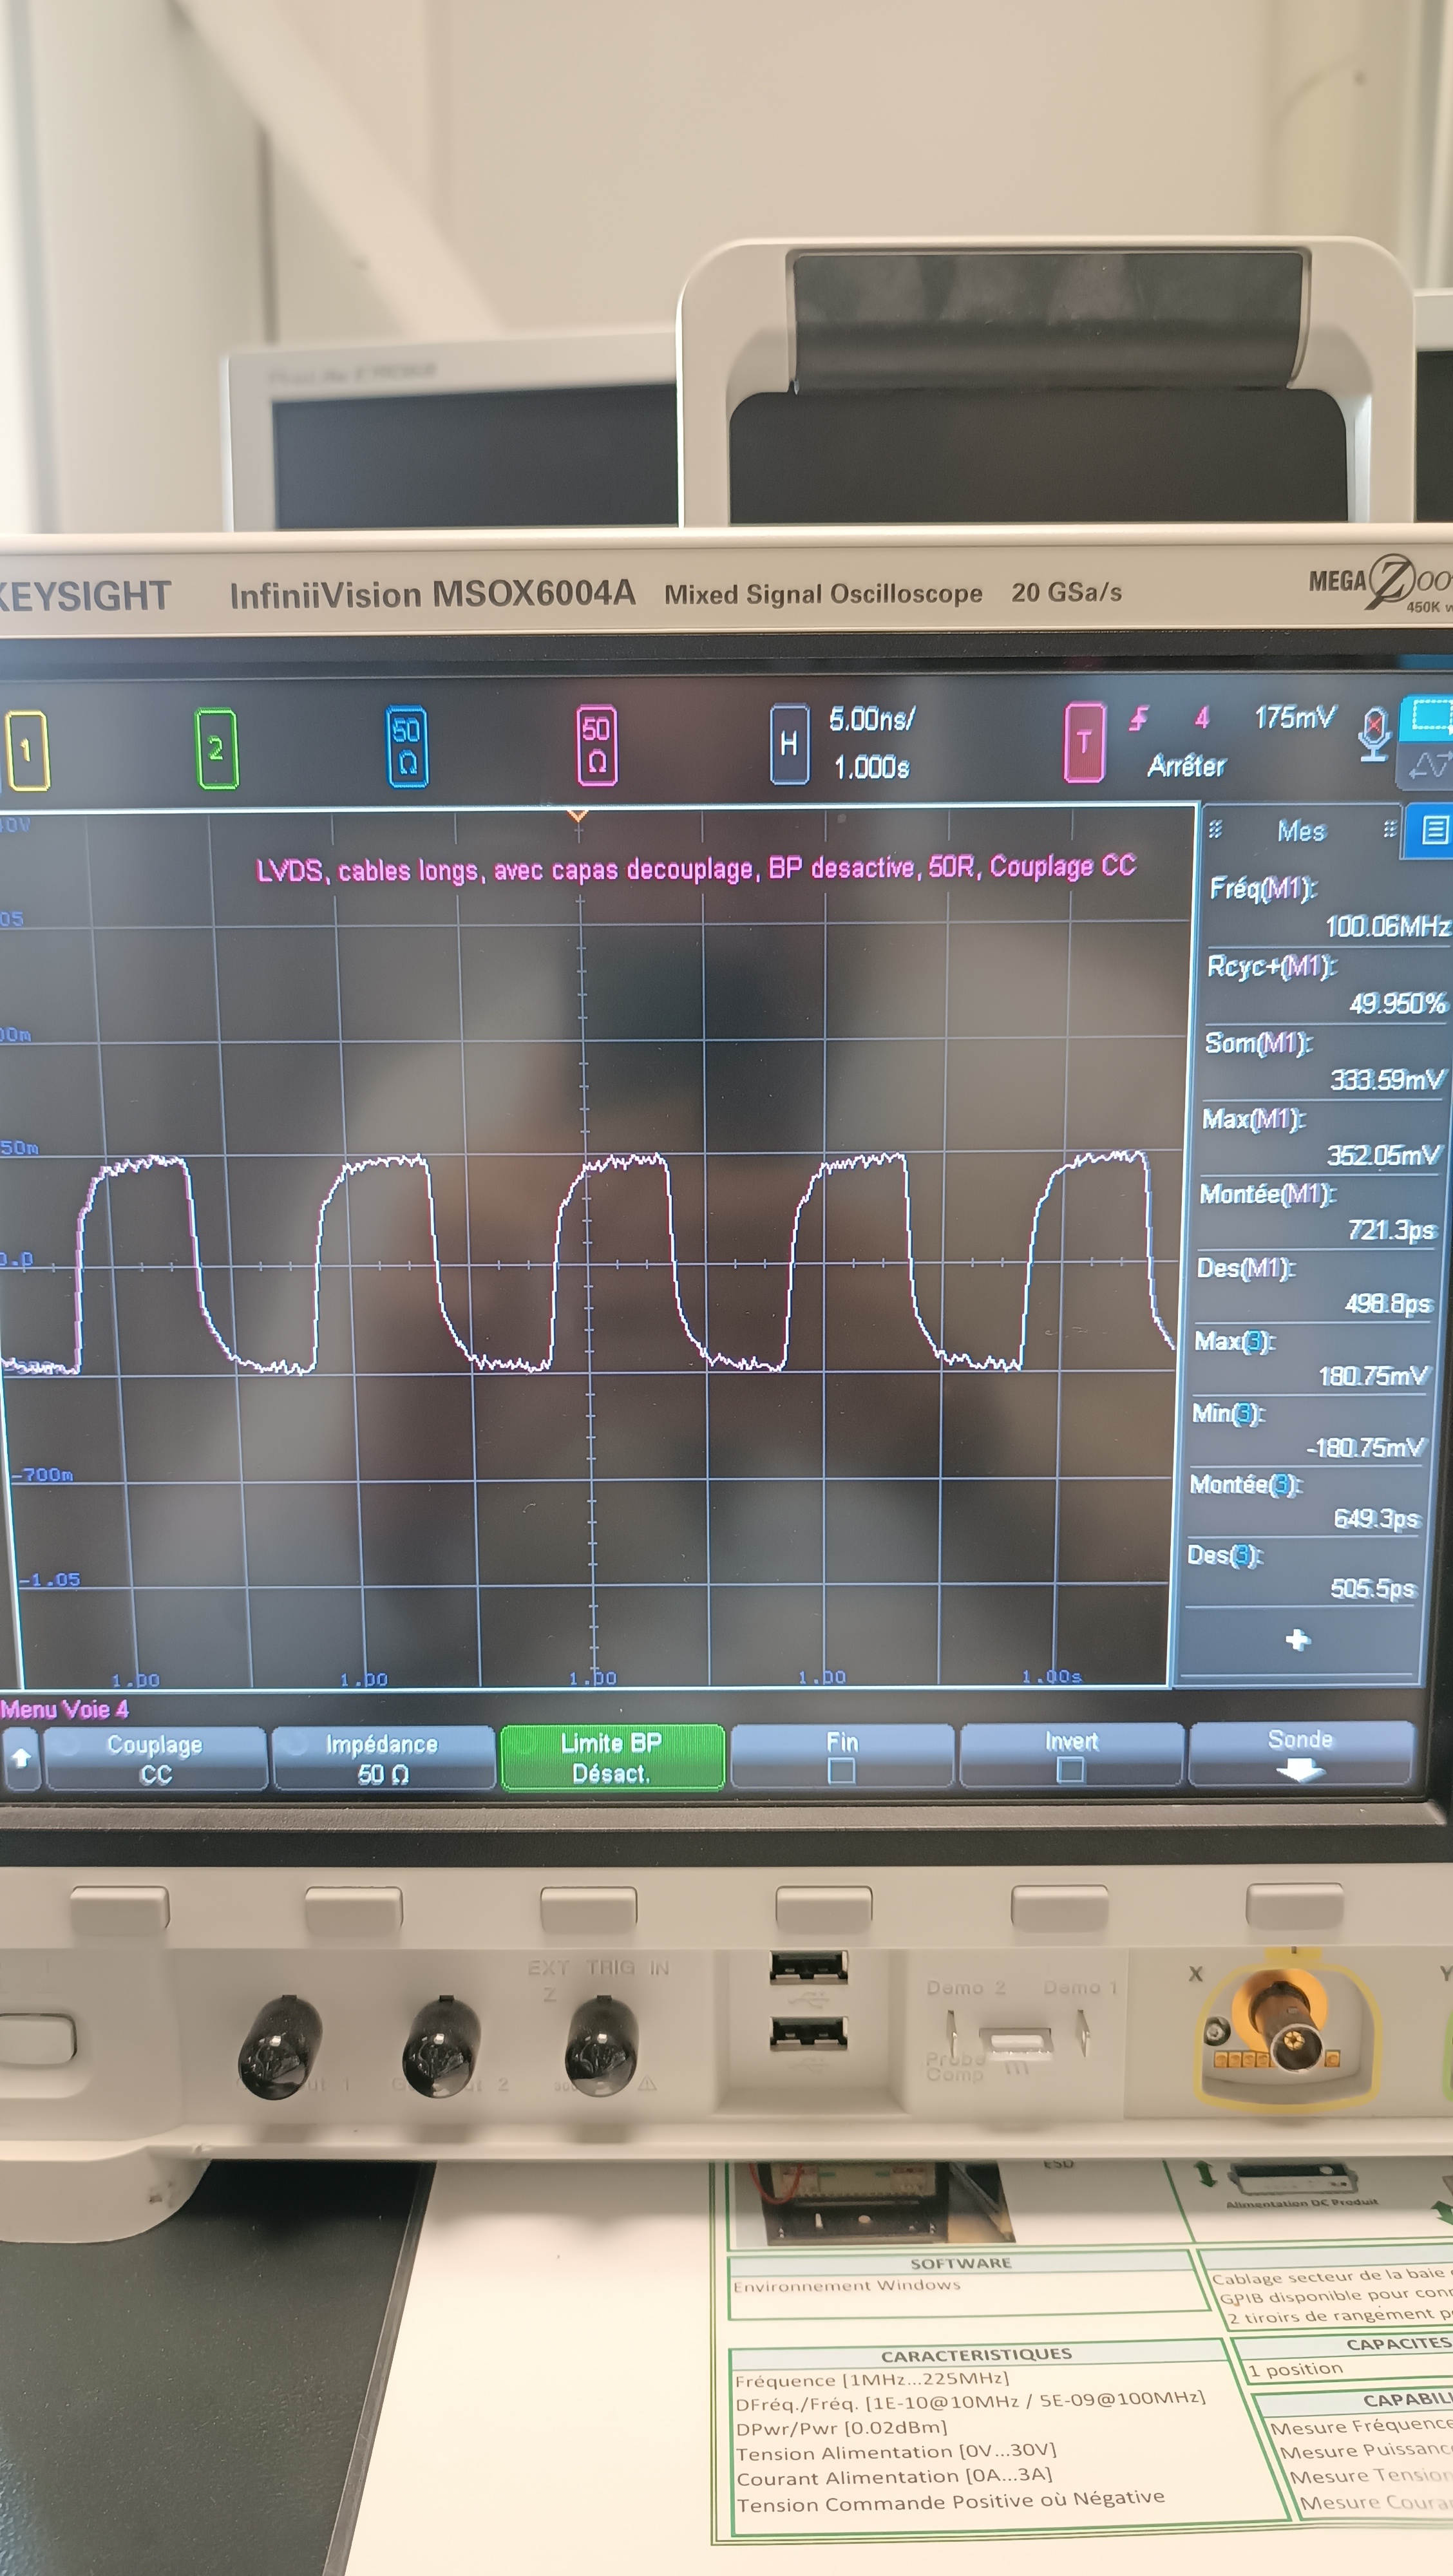Open the sidebar list panel icon

click(1434, 829)
